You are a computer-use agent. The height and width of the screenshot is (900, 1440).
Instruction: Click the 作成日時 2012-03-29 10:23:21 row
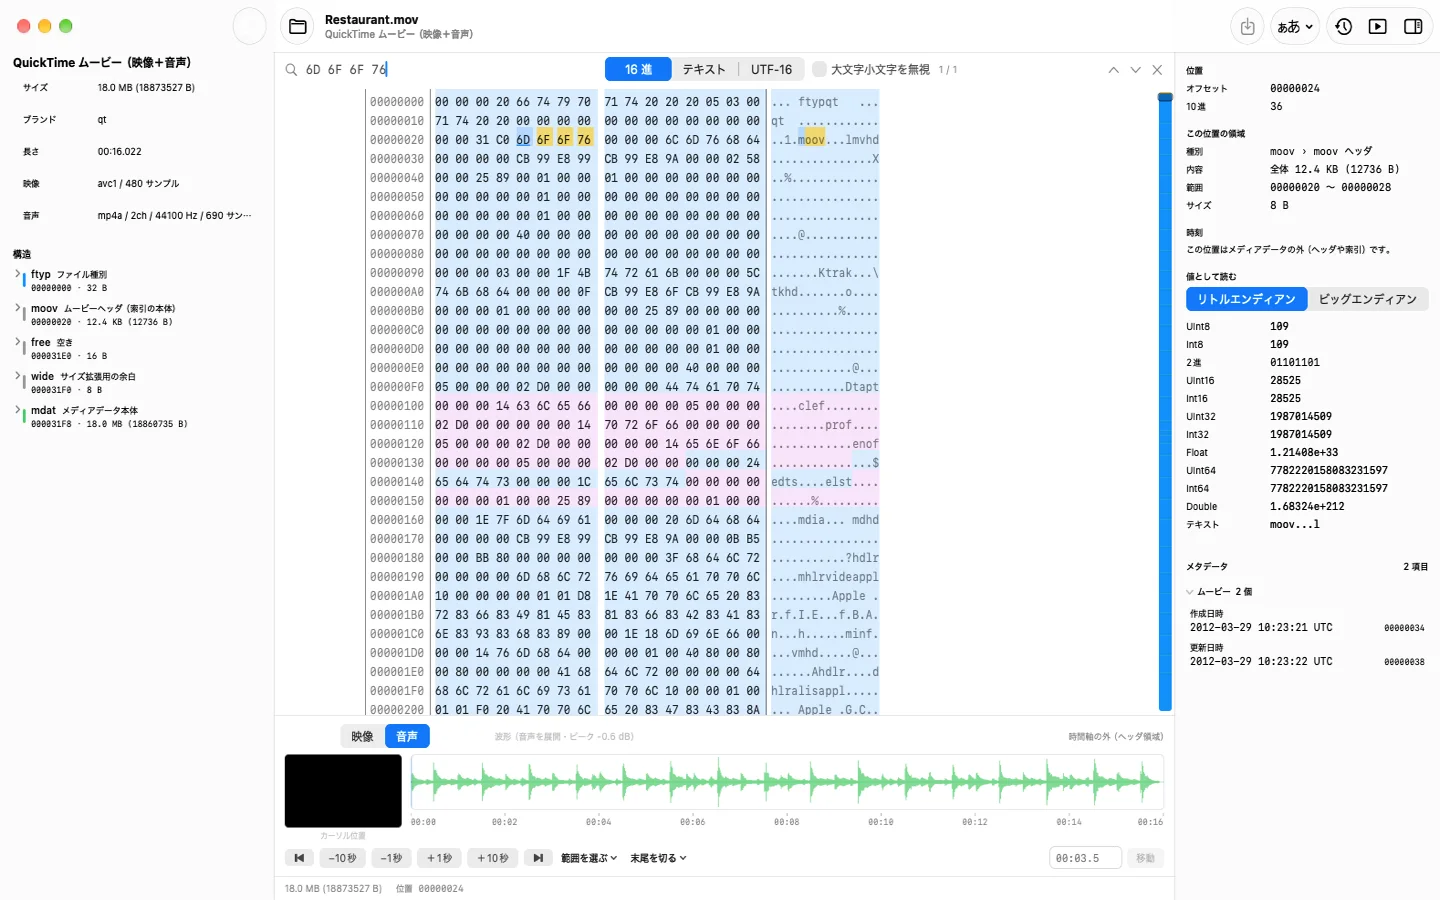[1307, 621]
